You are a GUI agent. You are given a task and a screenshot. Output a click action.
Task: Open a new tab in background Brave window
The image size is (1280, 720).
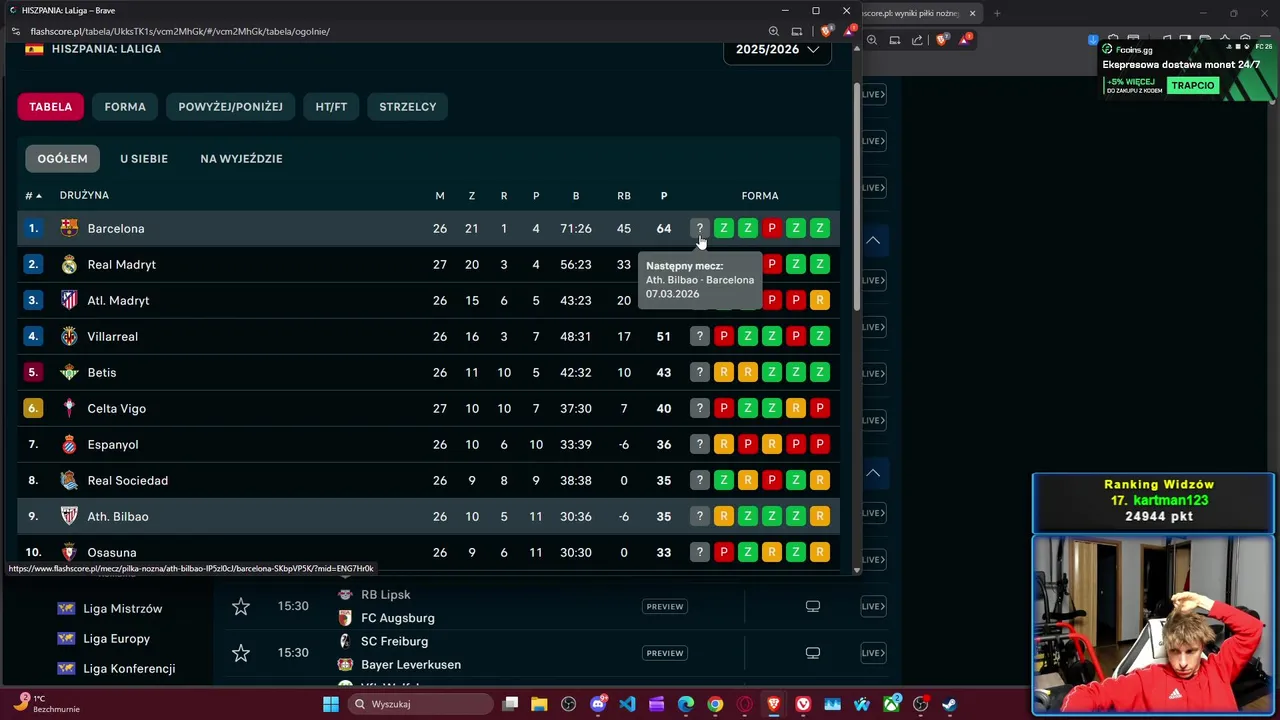pyautogui.click(x=997, y=13)
